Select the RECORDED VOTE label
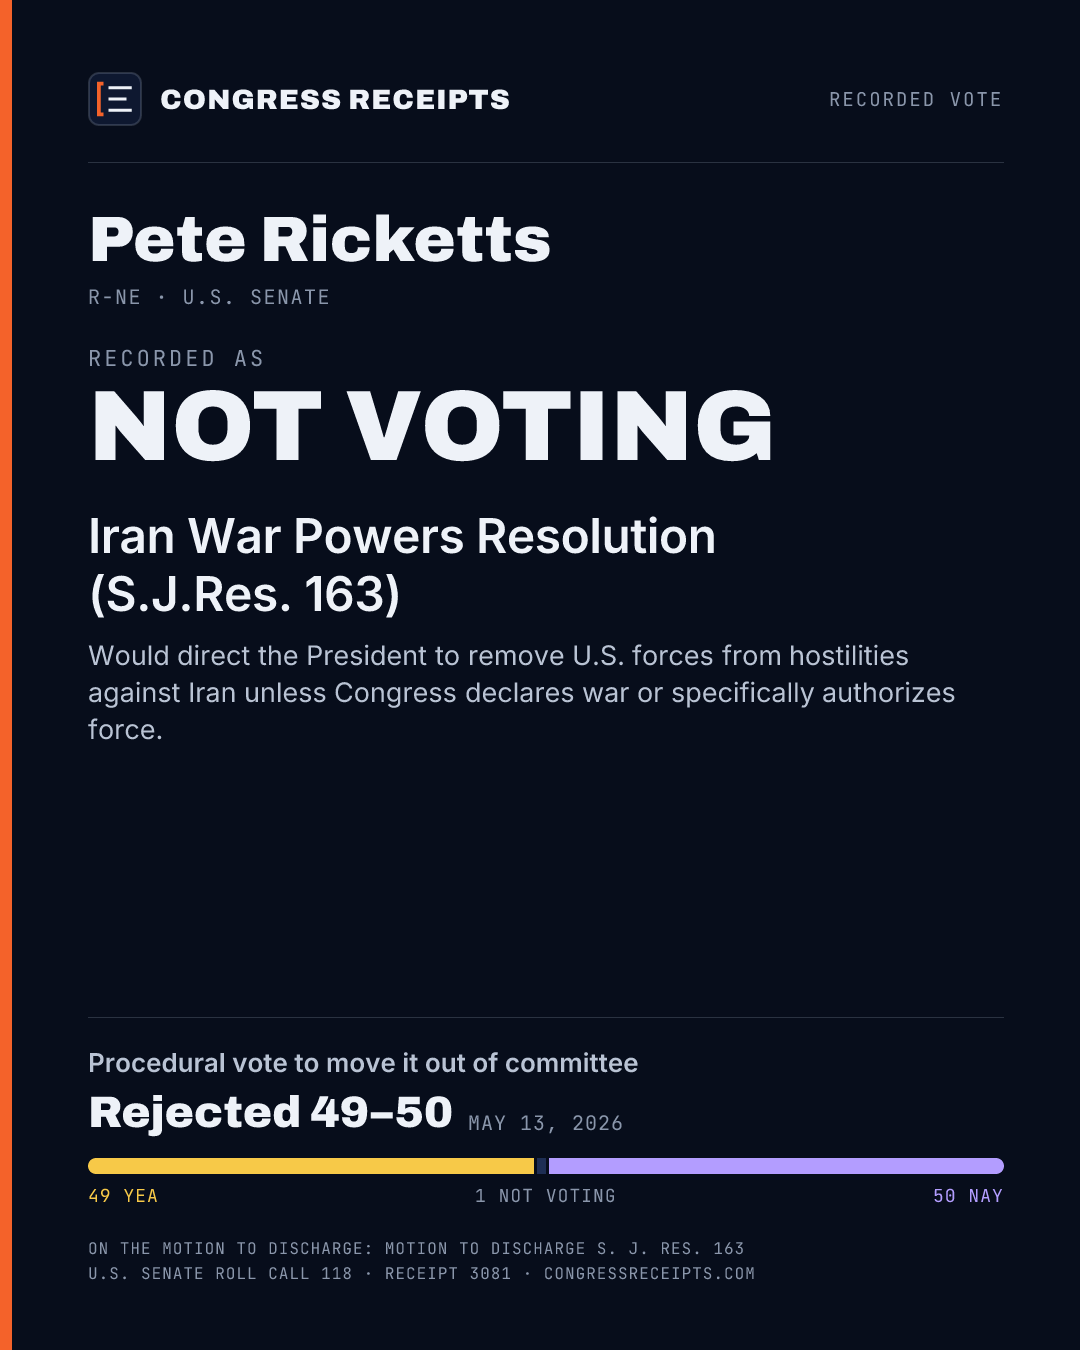The image size is (1080, 1350). click(916, 99)
